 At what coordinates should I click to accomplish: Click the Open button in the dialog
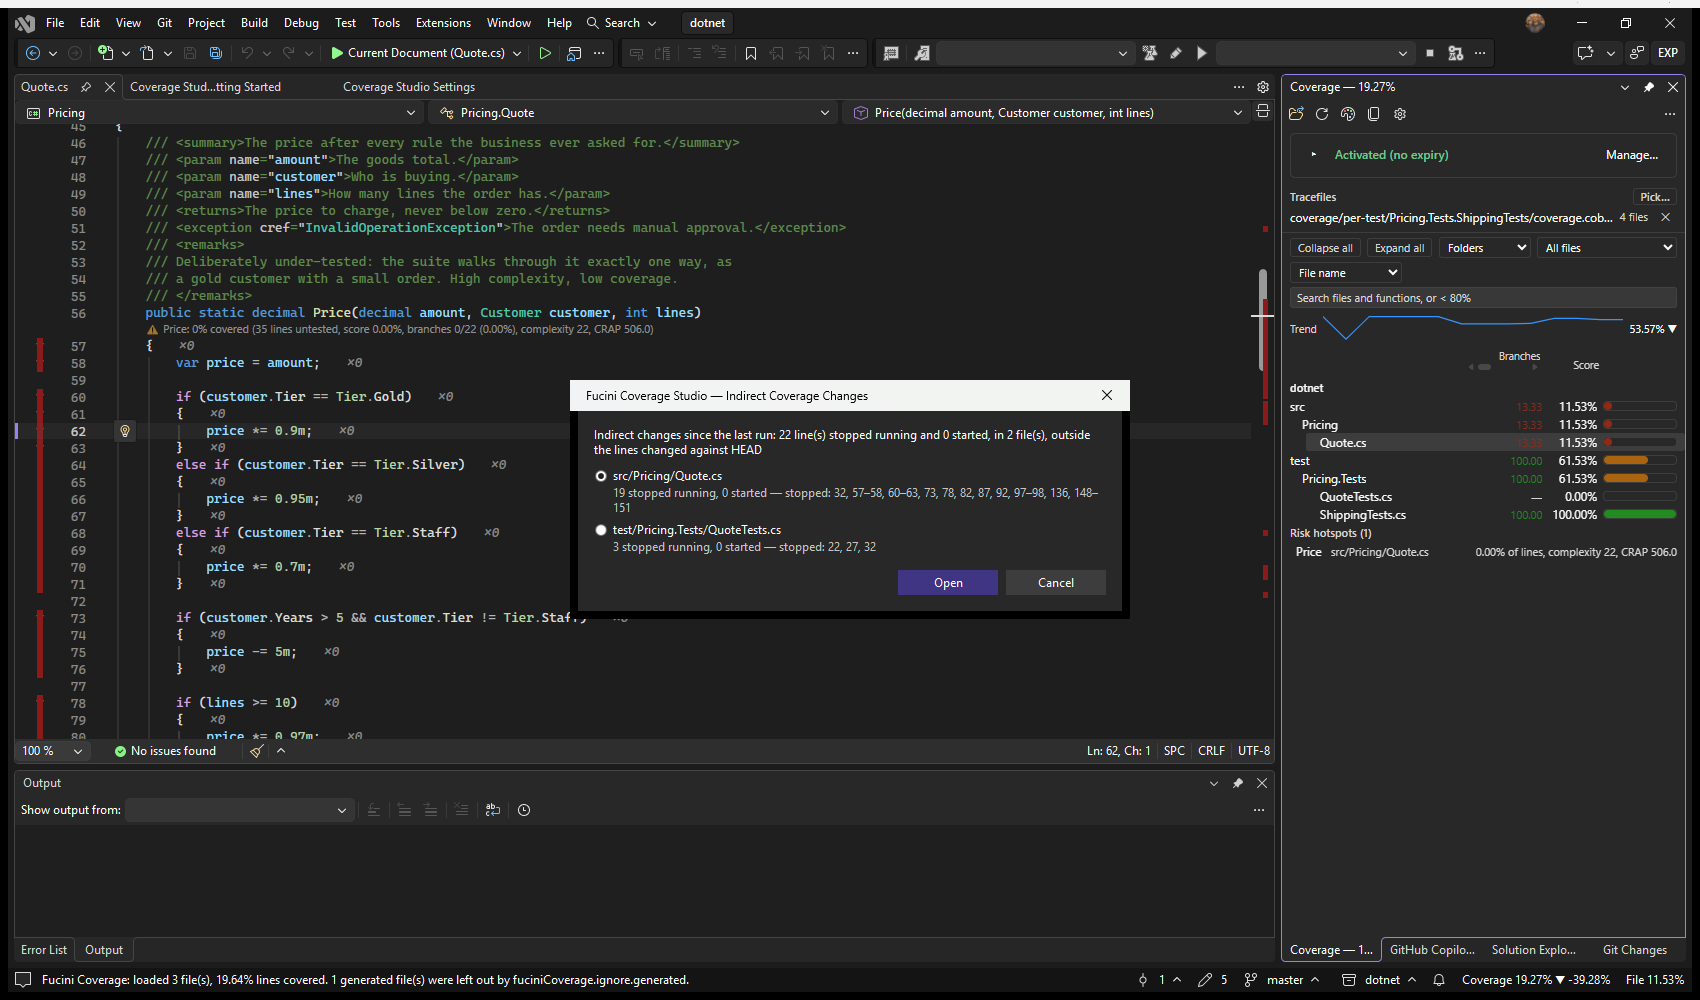(x=948, y=583)
